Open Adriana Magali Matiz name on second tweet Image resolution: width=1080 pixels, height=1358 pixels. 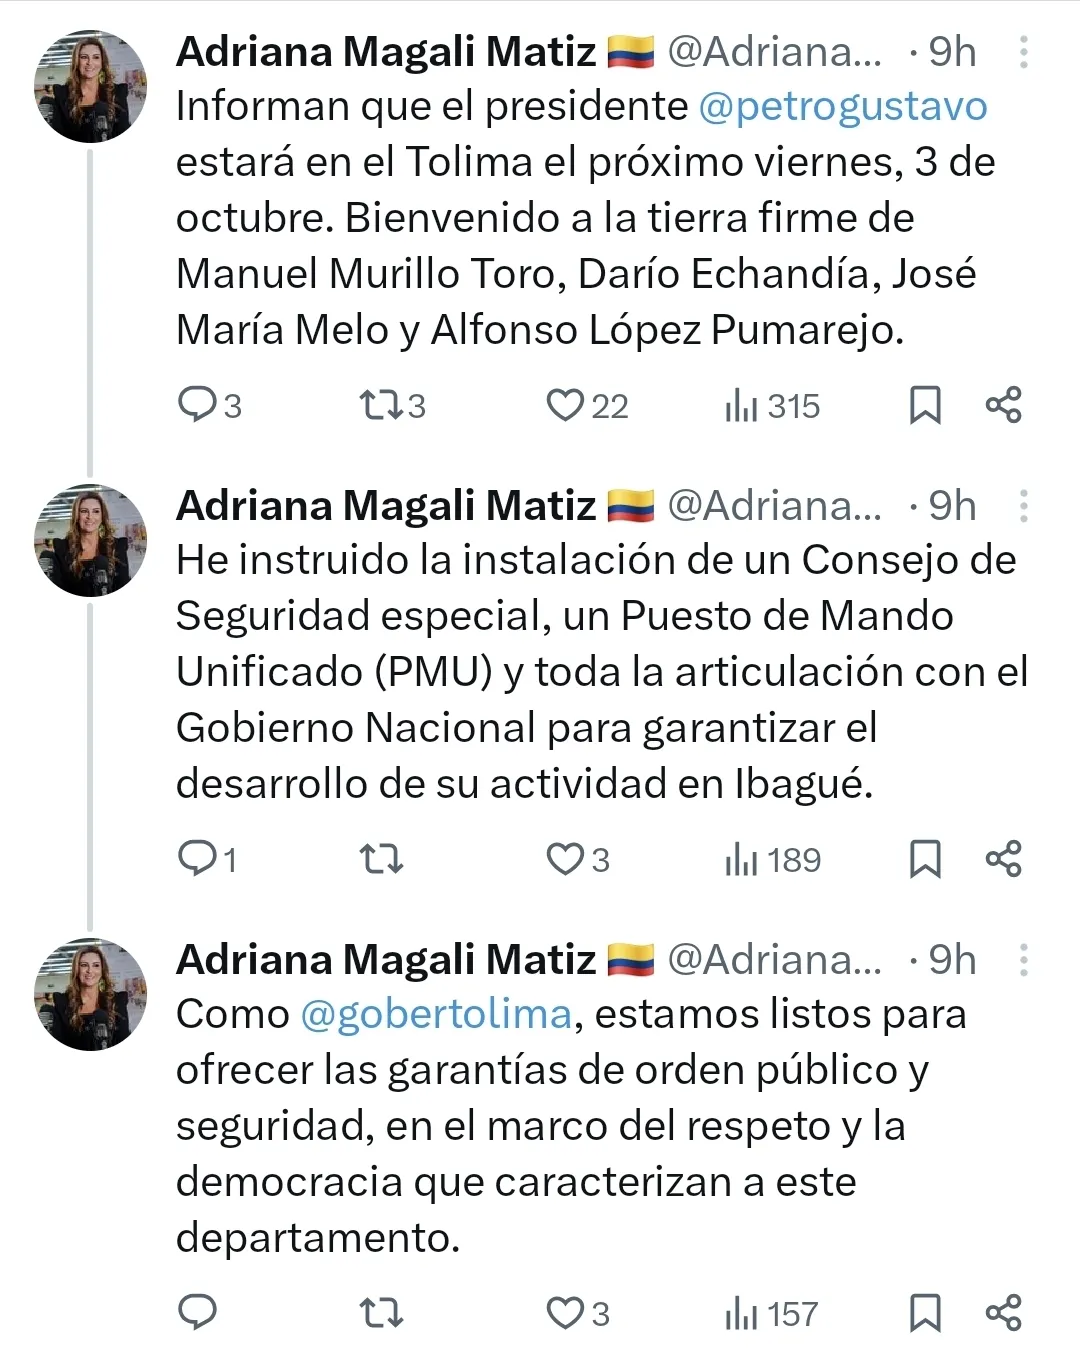[x=386, y=506]
